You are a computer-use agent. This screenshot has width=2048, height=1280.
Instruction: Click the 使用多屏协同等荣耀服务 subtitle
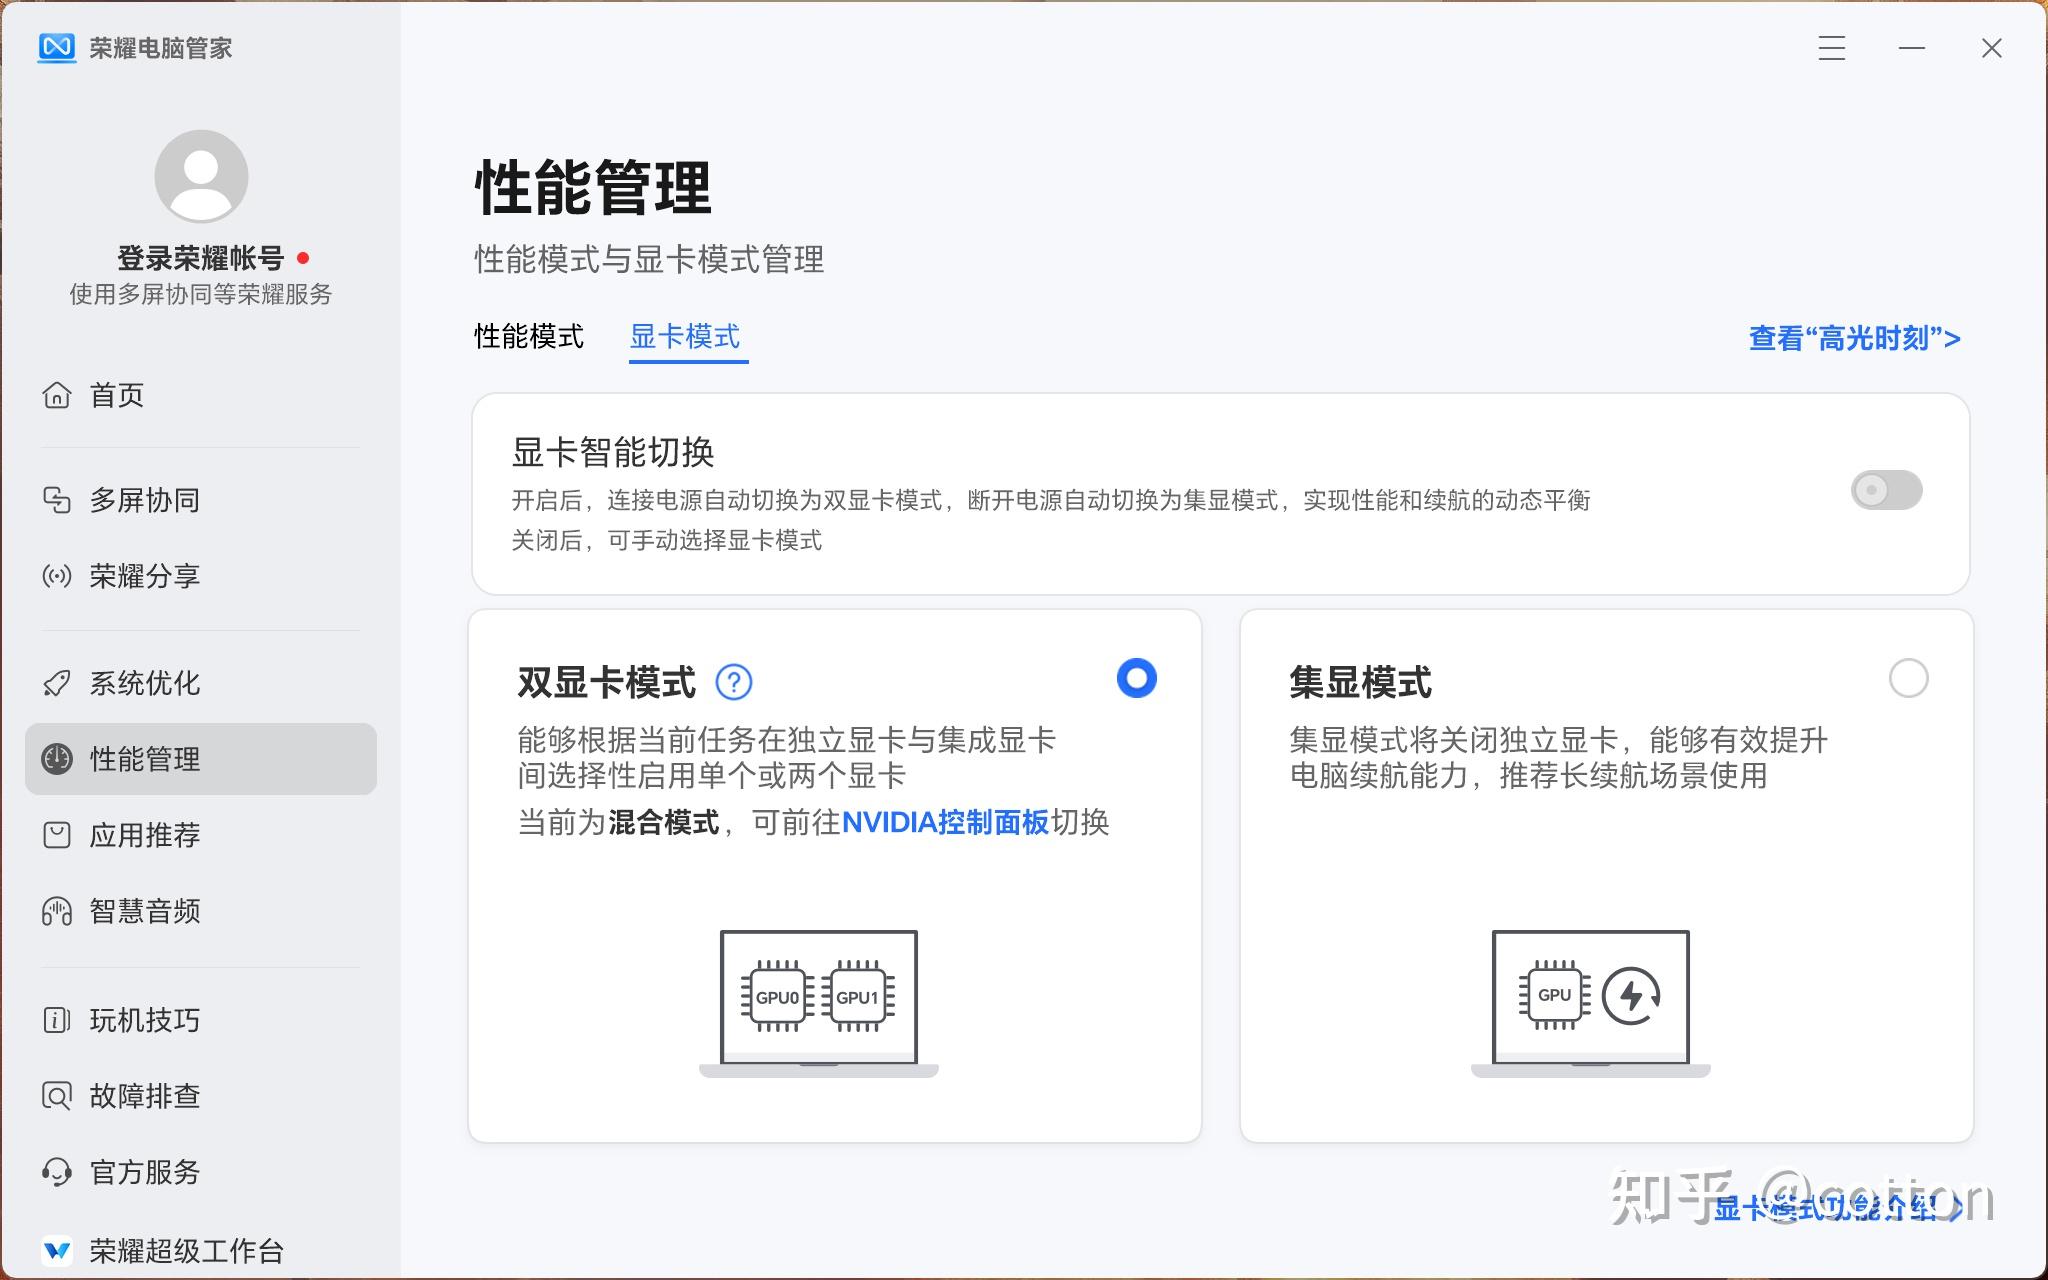pyautogui.click(x=201, y=294)
